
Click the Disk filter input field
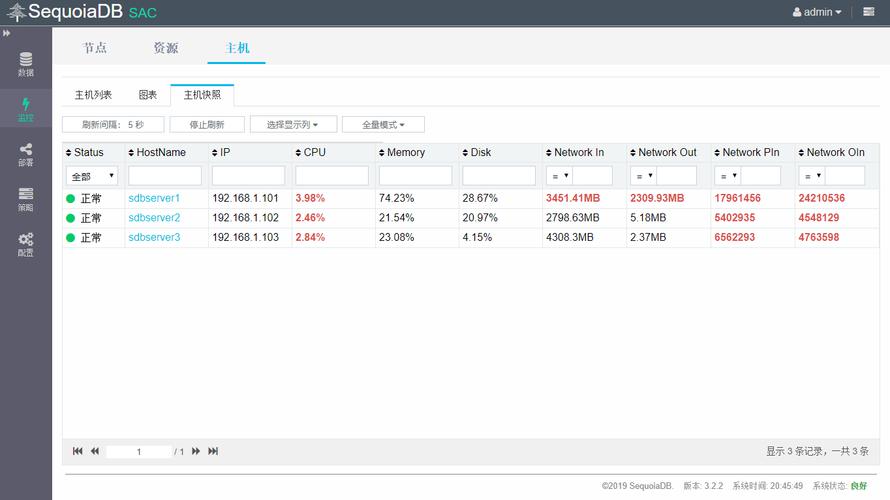[x=499, y=176]
